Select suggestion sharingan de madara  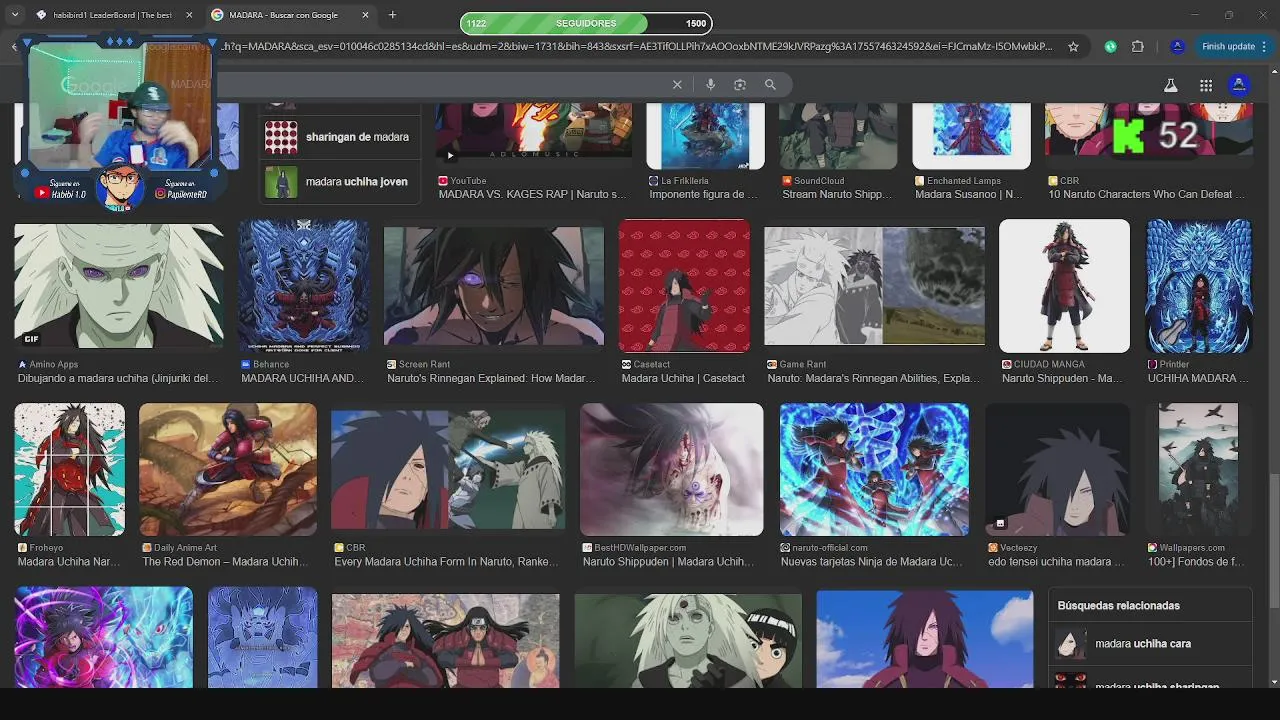[340, 137]
